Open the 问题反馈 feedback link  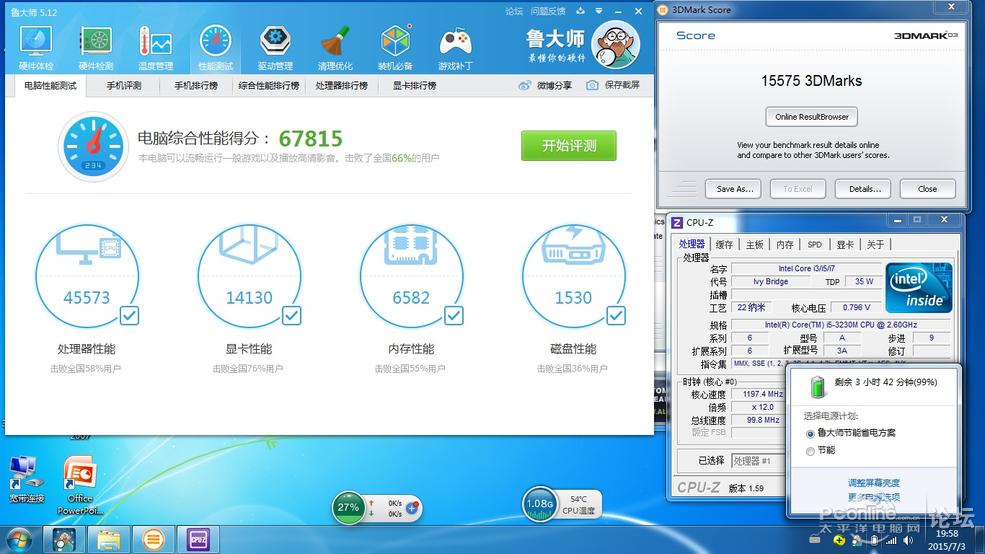pos(548,11)
